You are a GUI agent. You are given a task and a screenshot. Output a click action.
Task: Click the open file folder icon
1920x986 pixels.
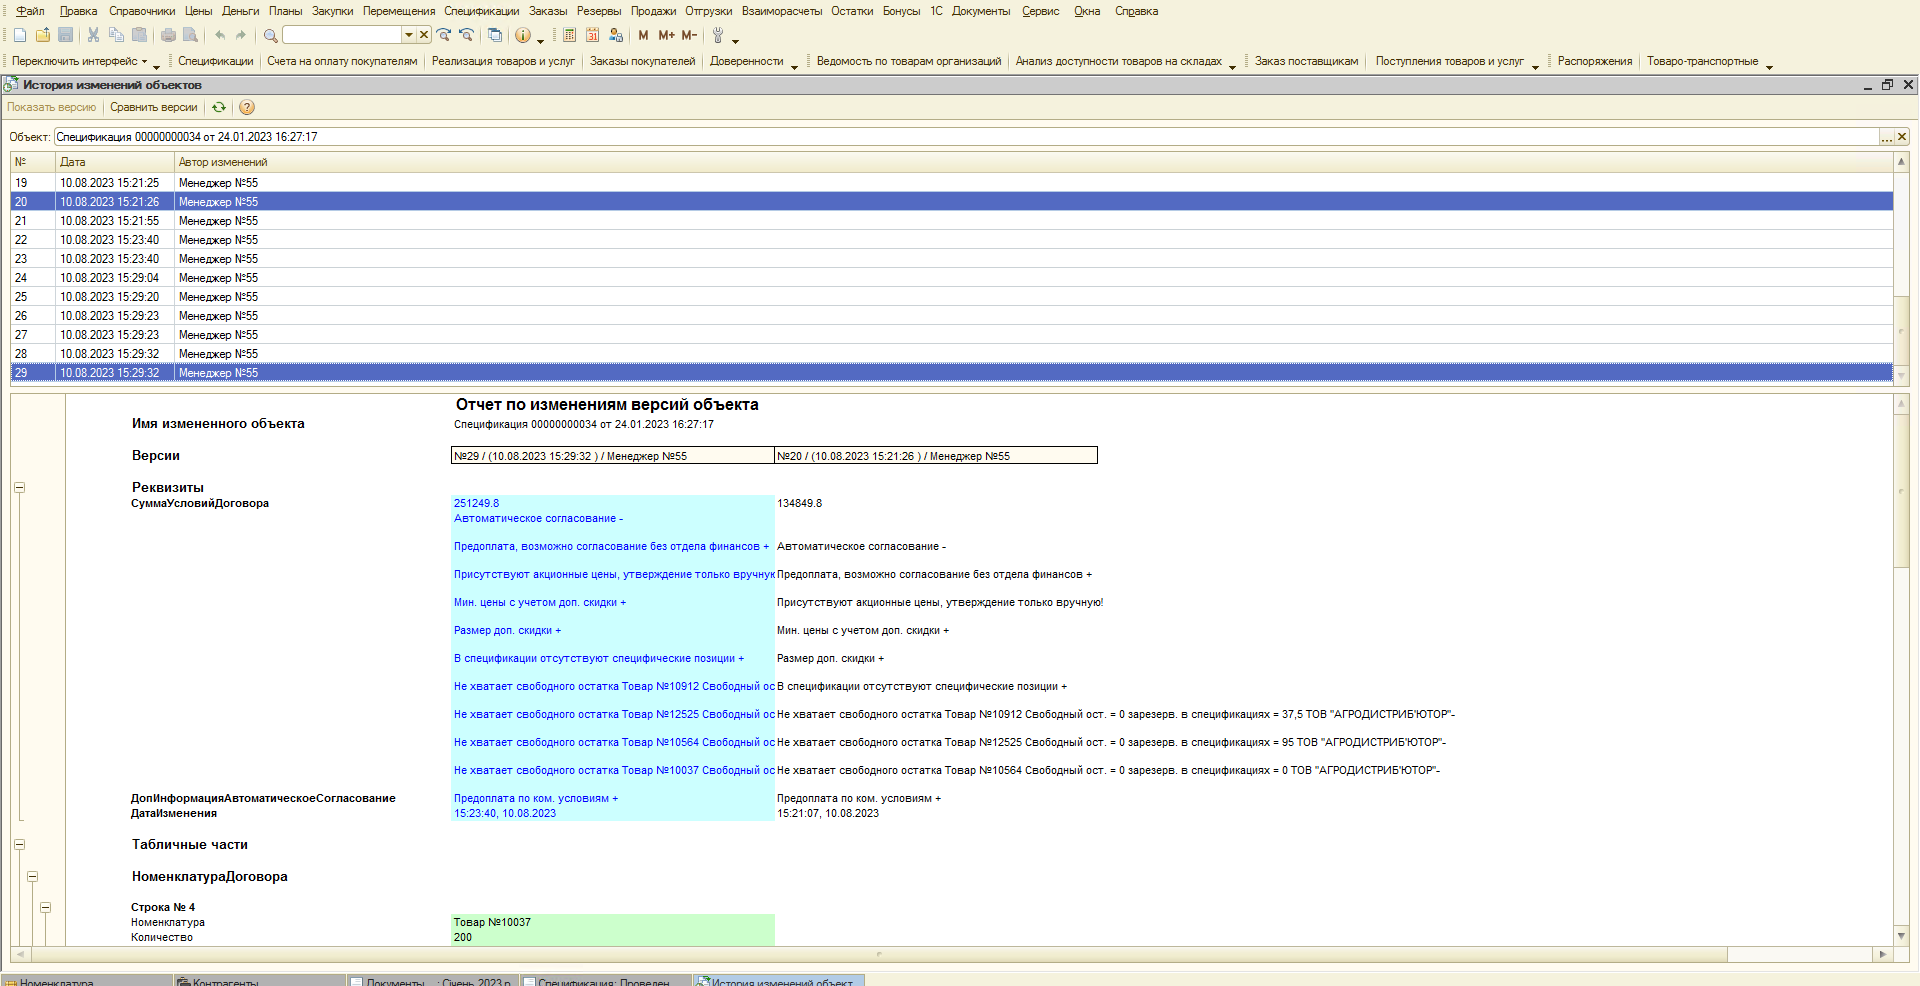[43, 35]
